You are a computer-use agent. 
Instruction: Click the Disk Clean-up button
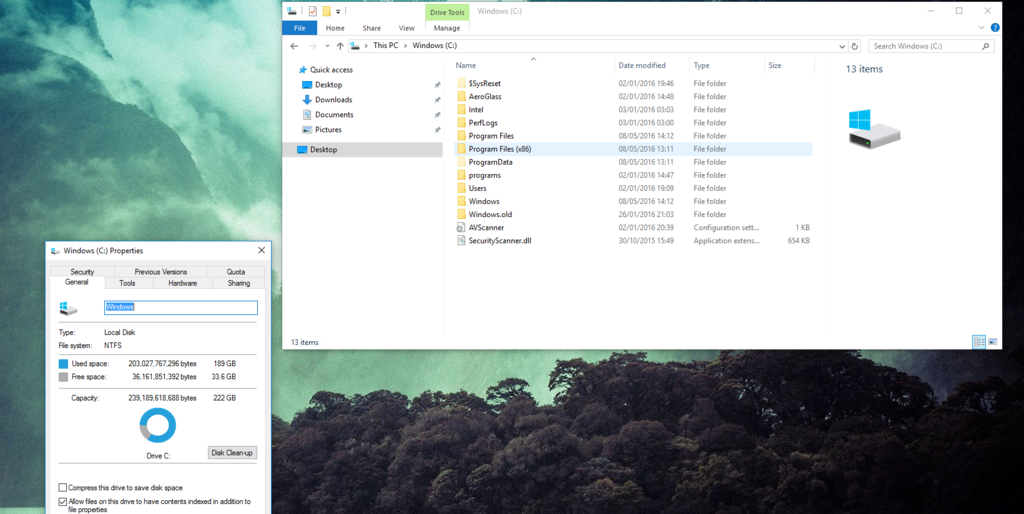[232, 453]
